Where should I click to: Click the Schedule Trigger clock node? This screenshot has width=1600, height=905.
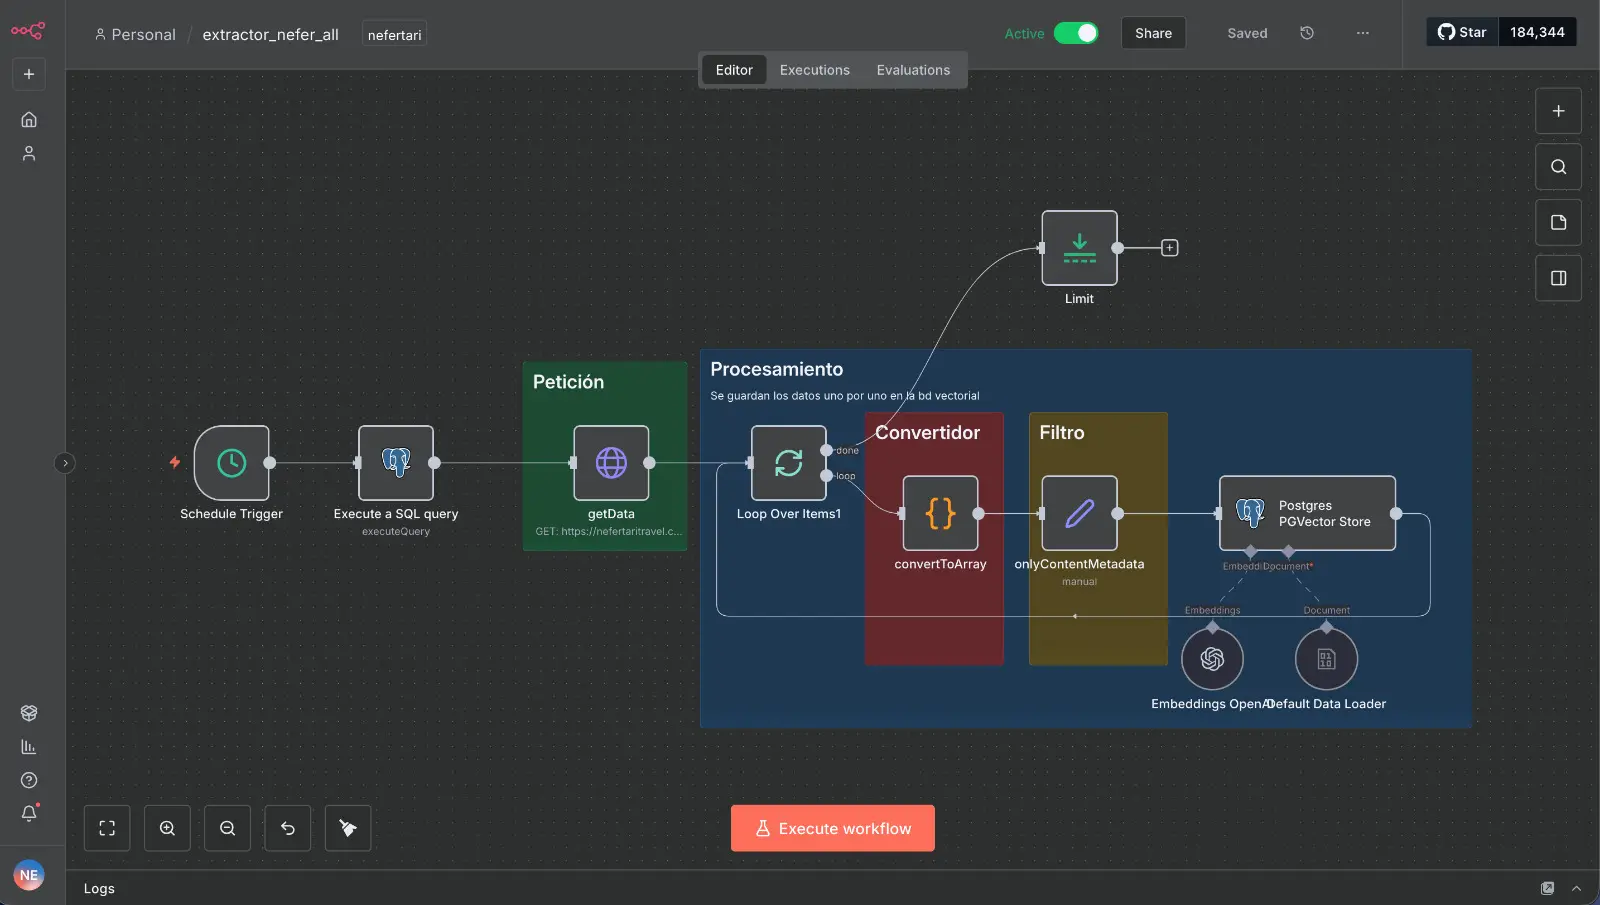pos(231,463)
